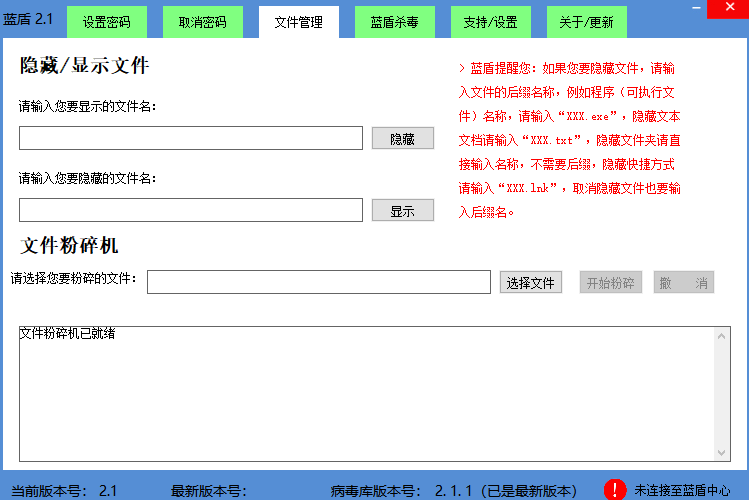Click the 撤 消 button

pyautogui.click(x=684, y=283)
